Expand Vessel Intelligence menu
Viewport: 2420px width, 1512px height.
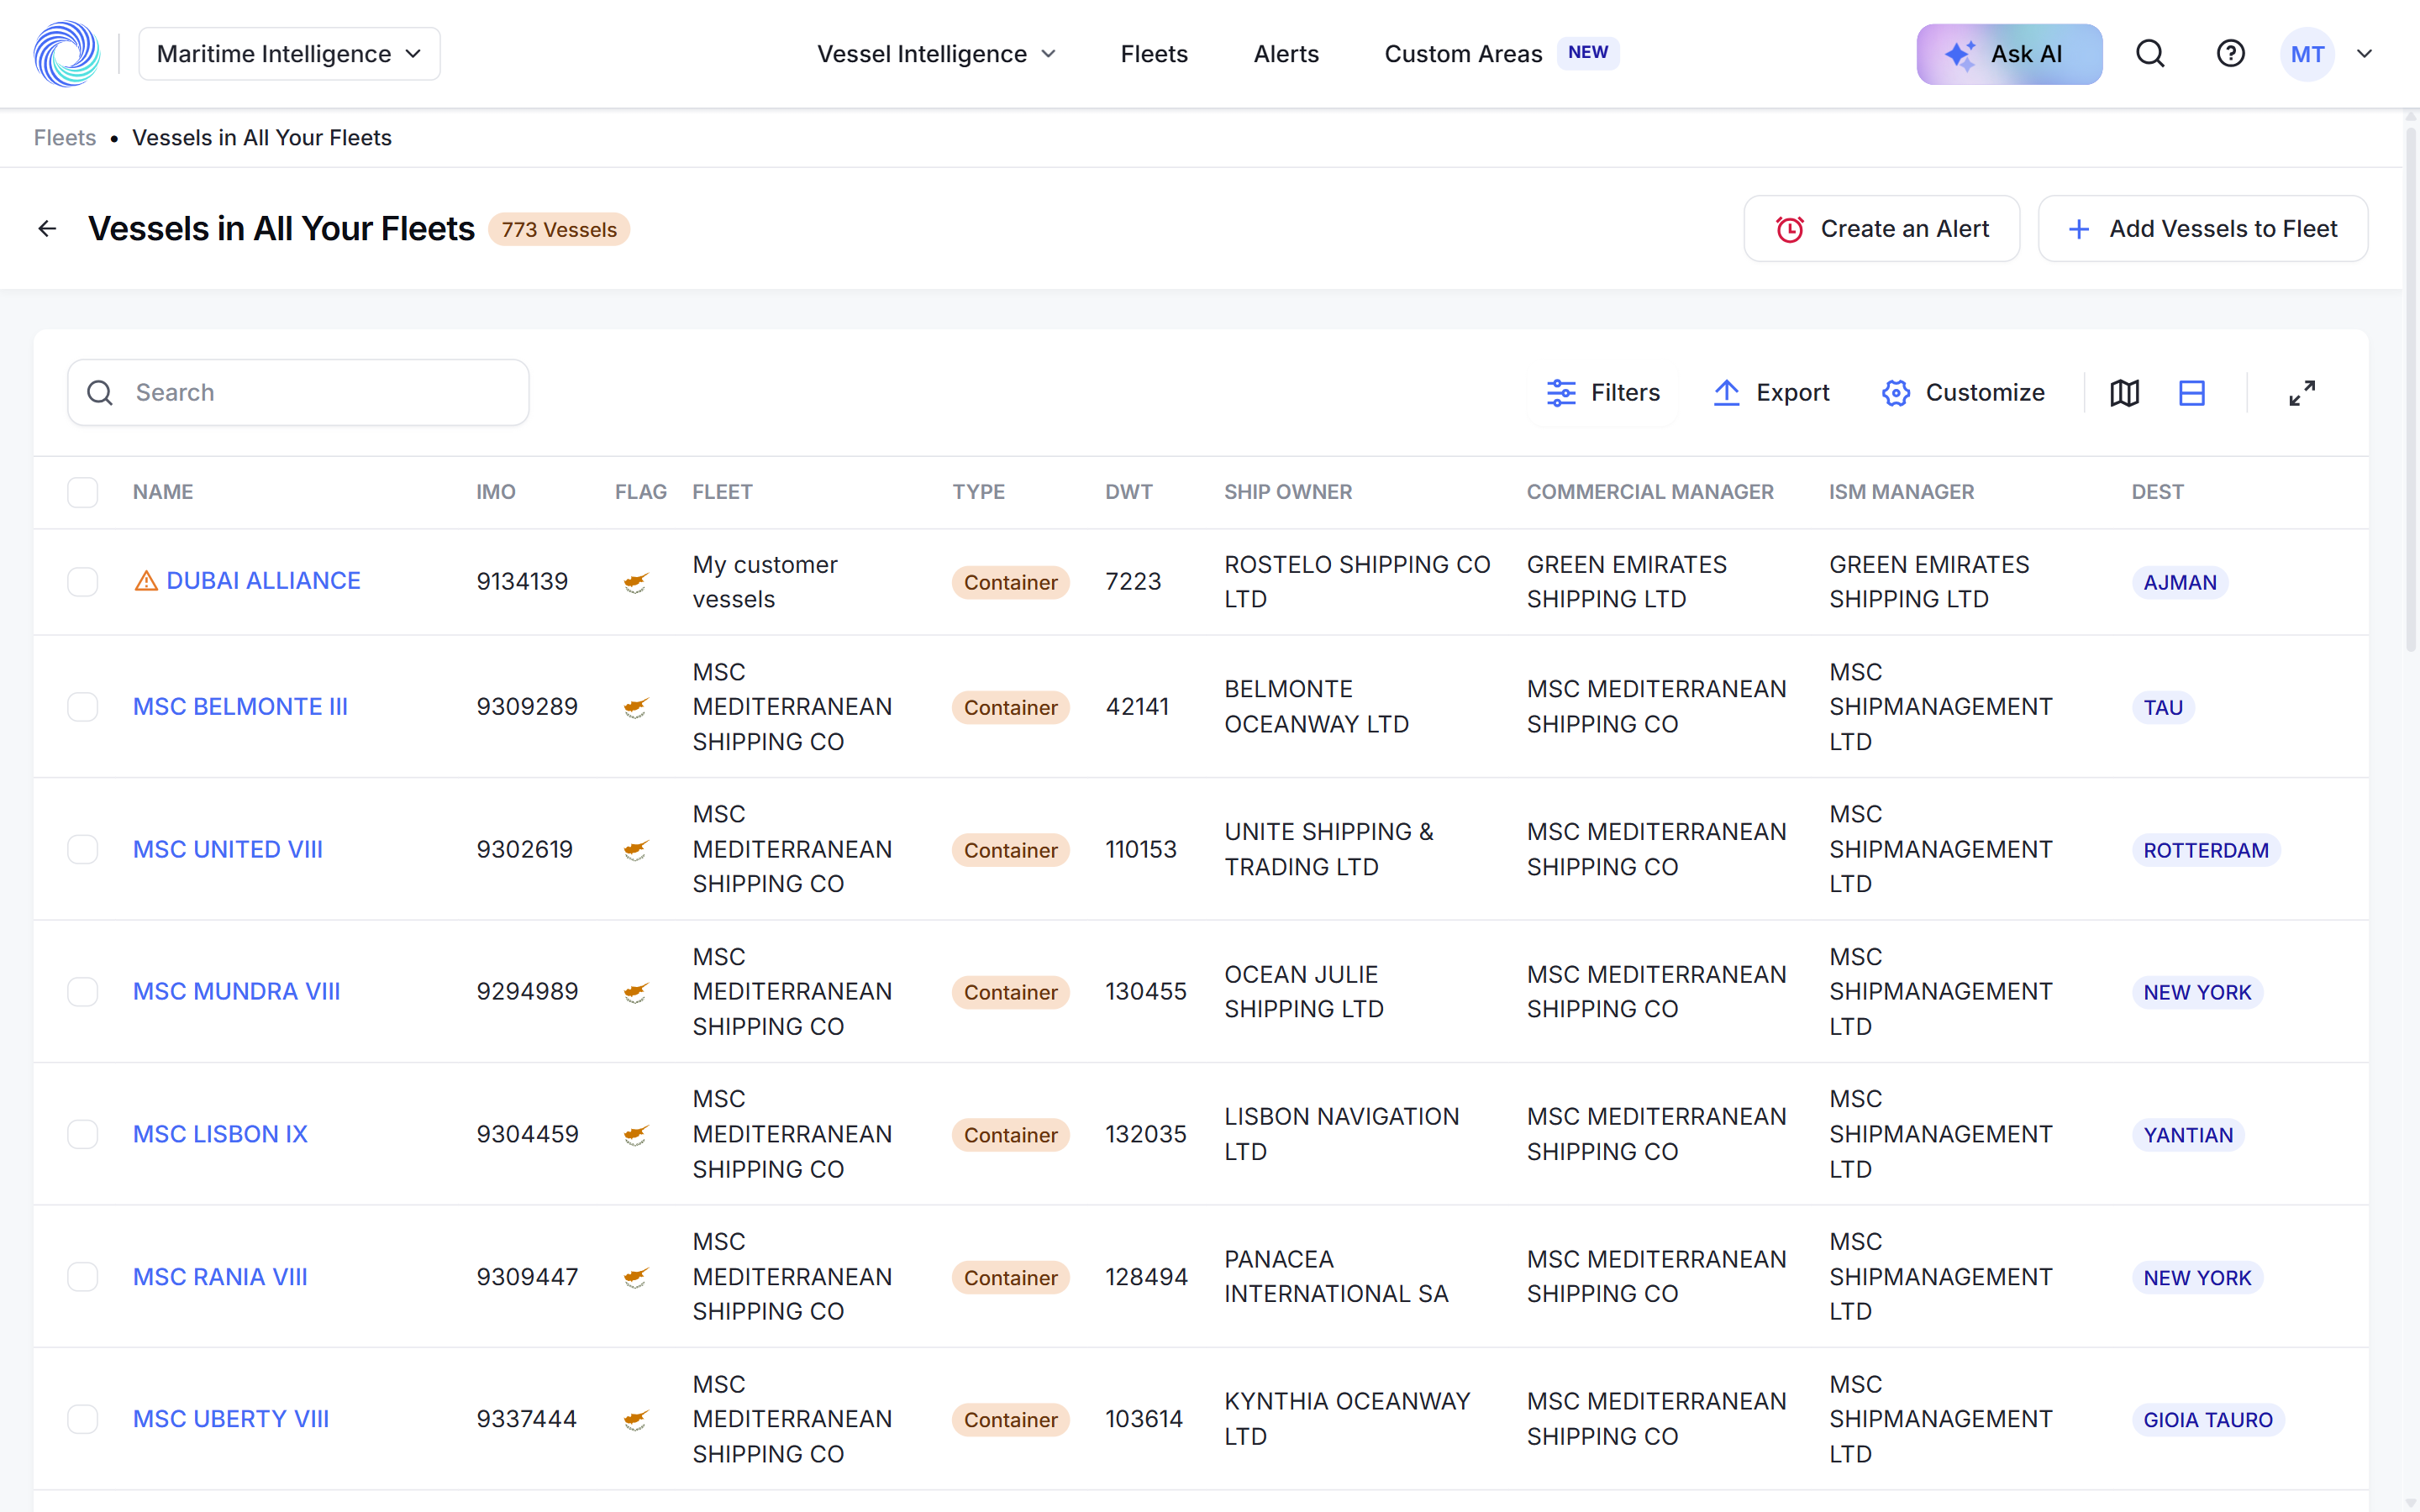tap(936, 54)
